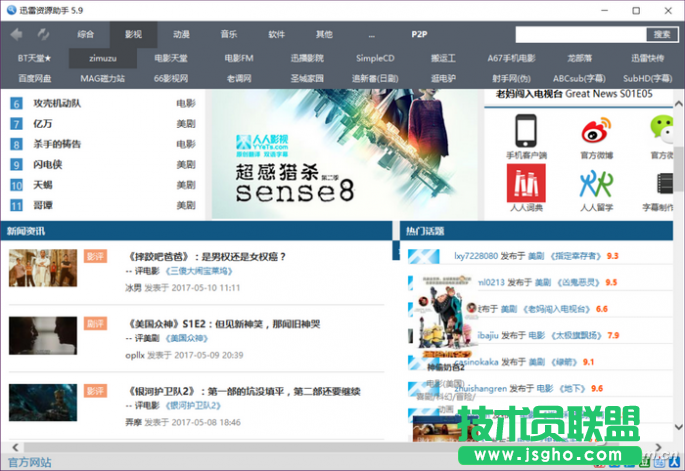Click the WeChat green bubble icon

point(662,129)
